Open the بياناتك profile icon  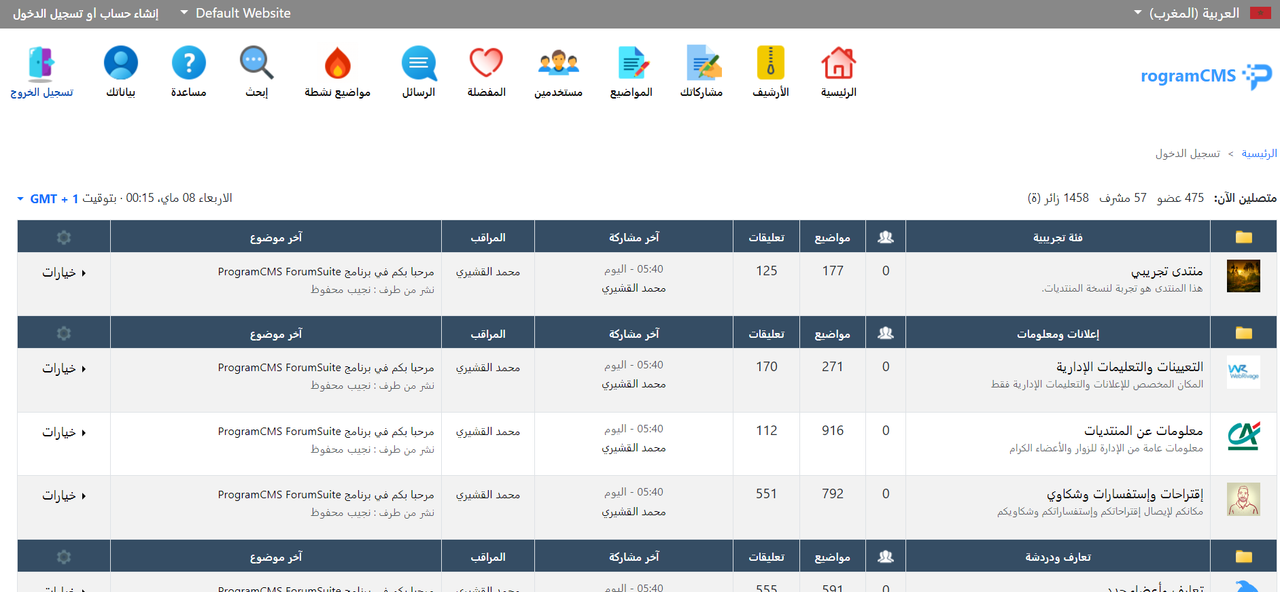tap(121, 64)
